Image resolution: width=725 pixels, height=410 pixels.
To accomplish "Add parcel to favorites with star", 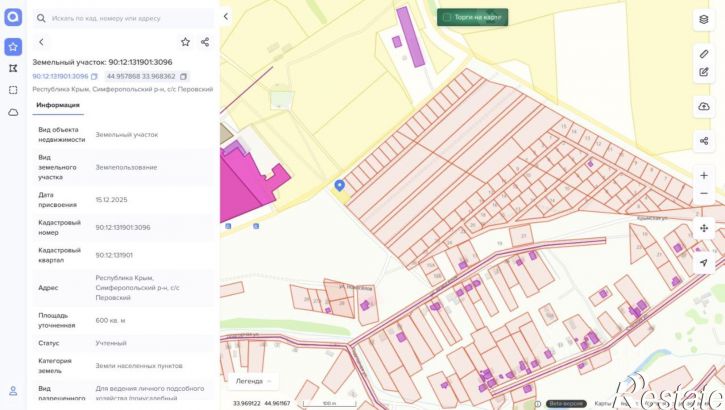I will [185, 42].
